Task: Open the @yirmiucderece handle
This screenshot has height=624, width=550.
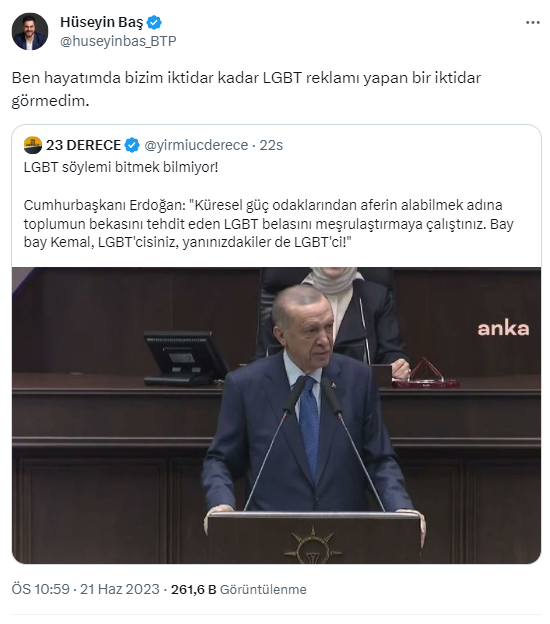Action: click(196, 145)
